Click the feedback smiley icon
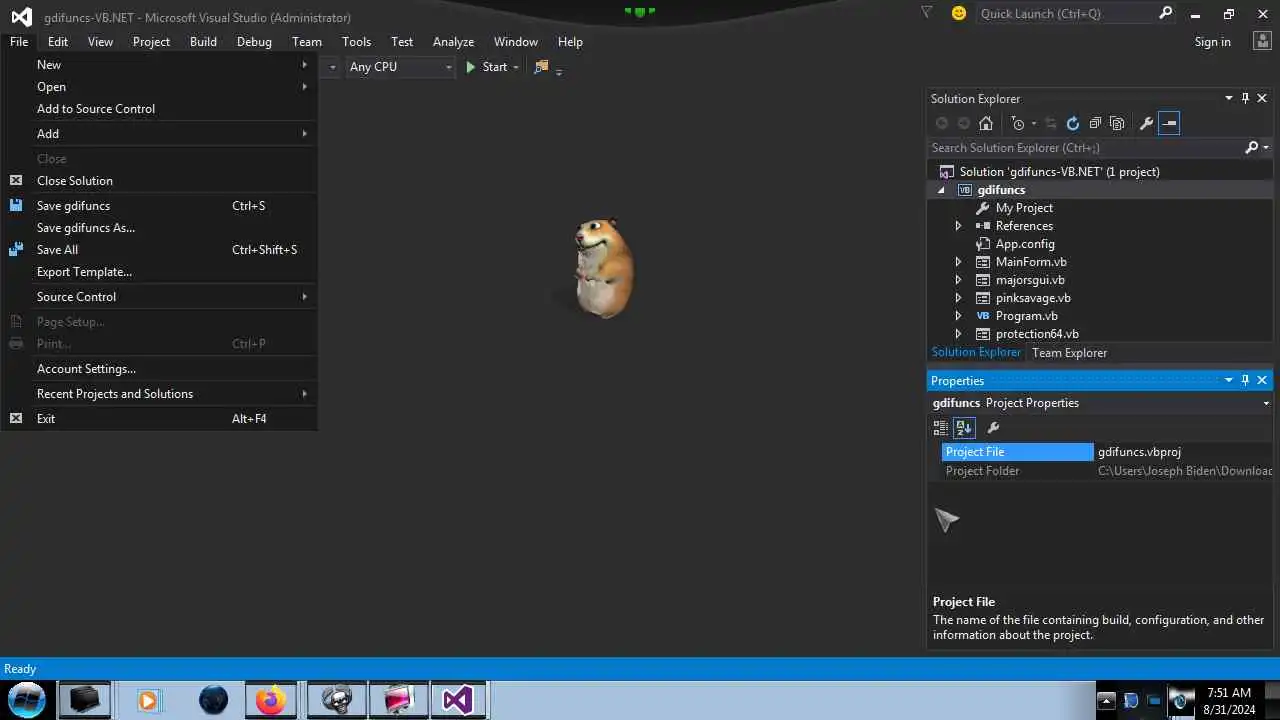 coord(959,13)
